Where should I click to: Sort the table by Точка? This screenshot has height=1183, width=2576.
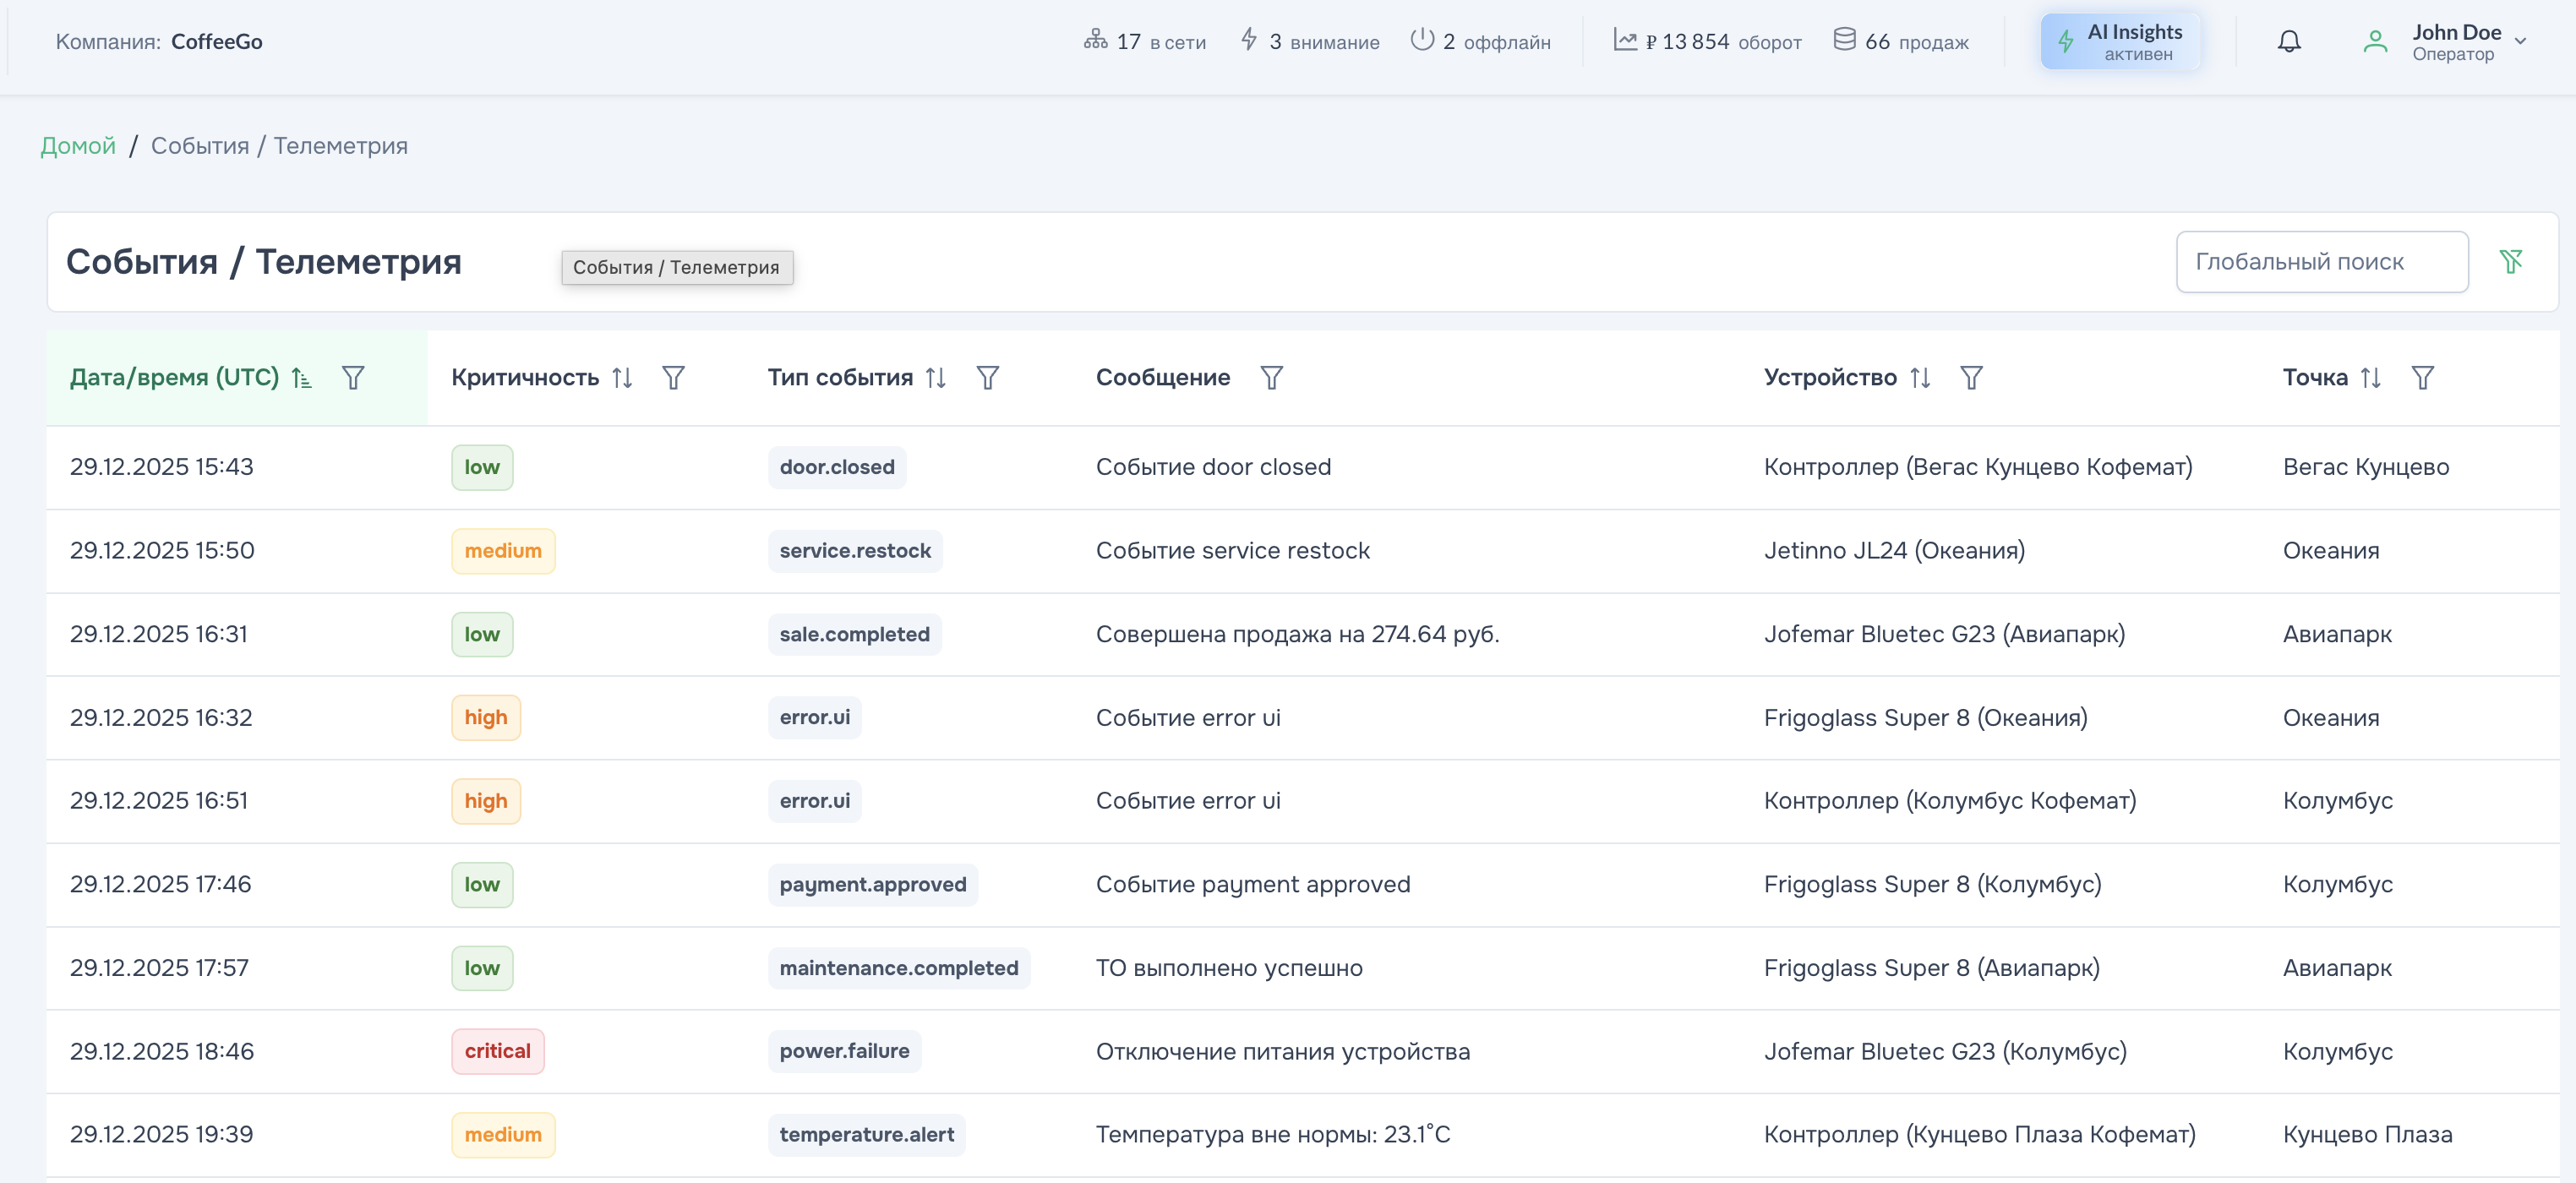2370,378
